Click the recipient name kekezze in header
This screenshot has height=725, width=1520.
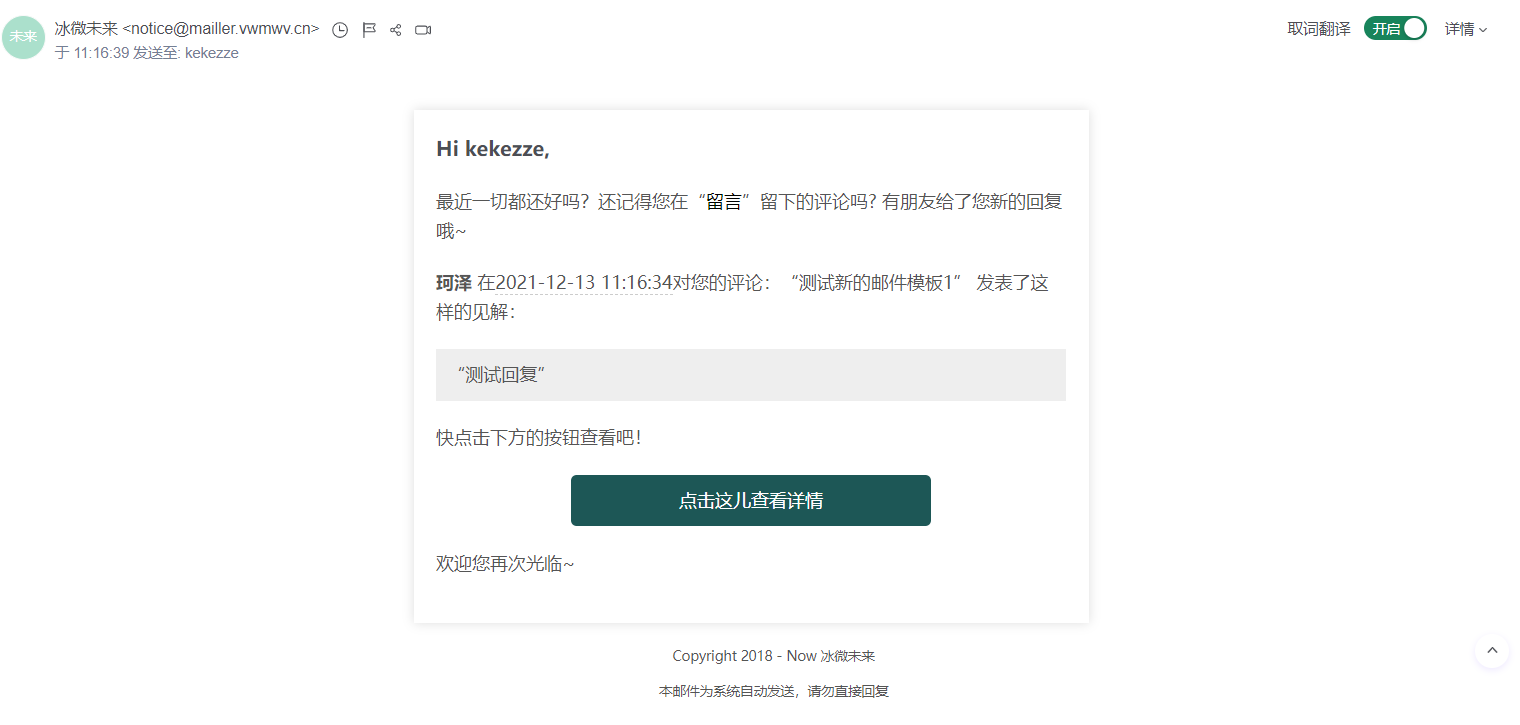[212, 53]
